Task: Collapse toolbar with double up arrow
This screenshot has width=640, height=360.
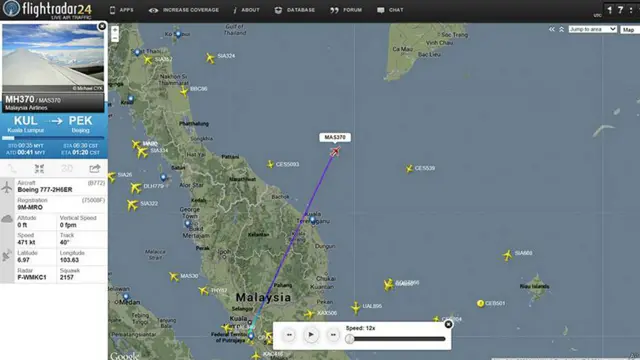Action: (x=562, y=29)
